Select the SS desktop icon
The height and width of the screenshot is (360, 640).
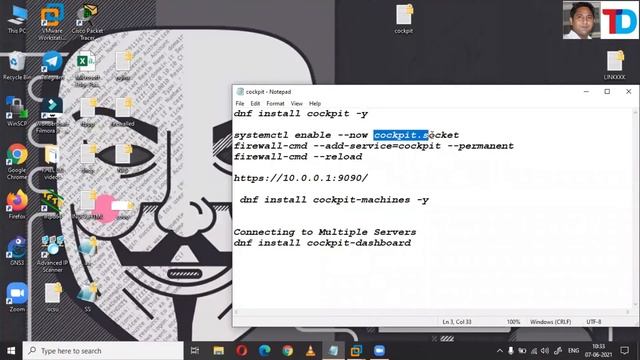pyautogui.click(x=88, y=297)
